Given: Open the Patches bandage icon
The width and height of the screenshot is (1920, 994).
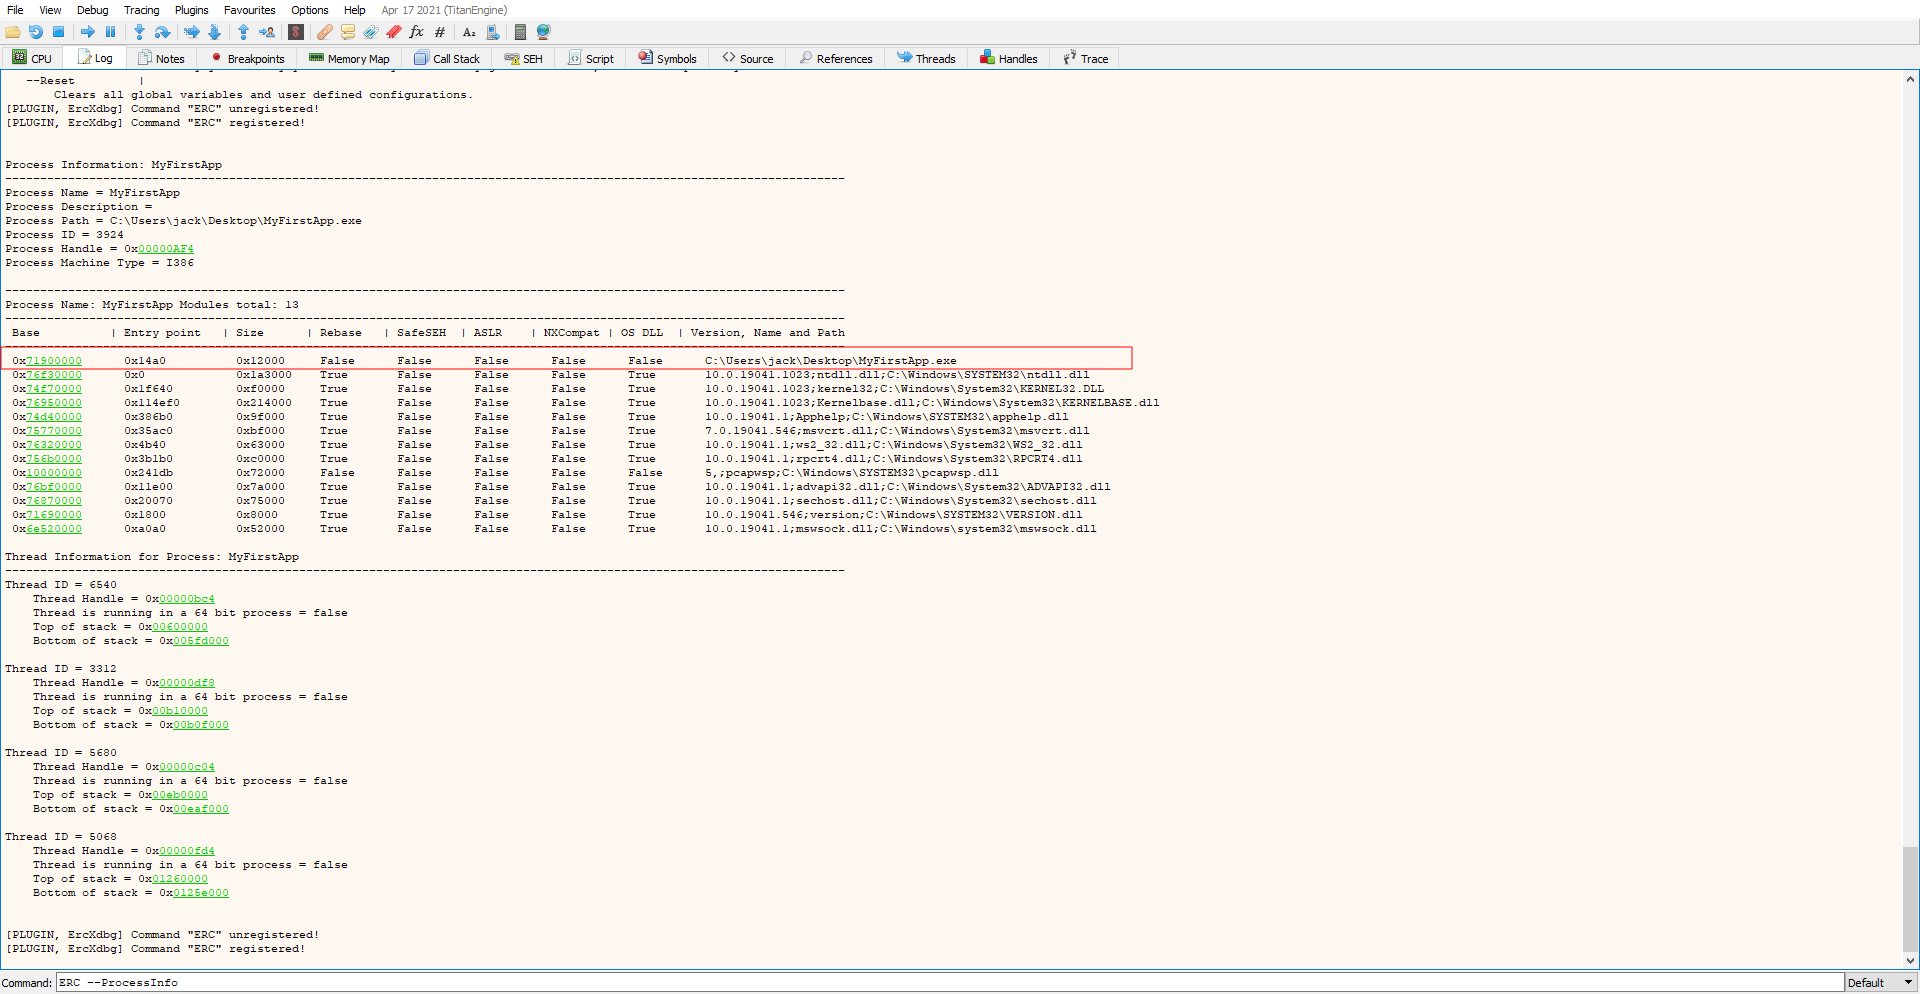Looking at the screenshot, I should [324, 32].
